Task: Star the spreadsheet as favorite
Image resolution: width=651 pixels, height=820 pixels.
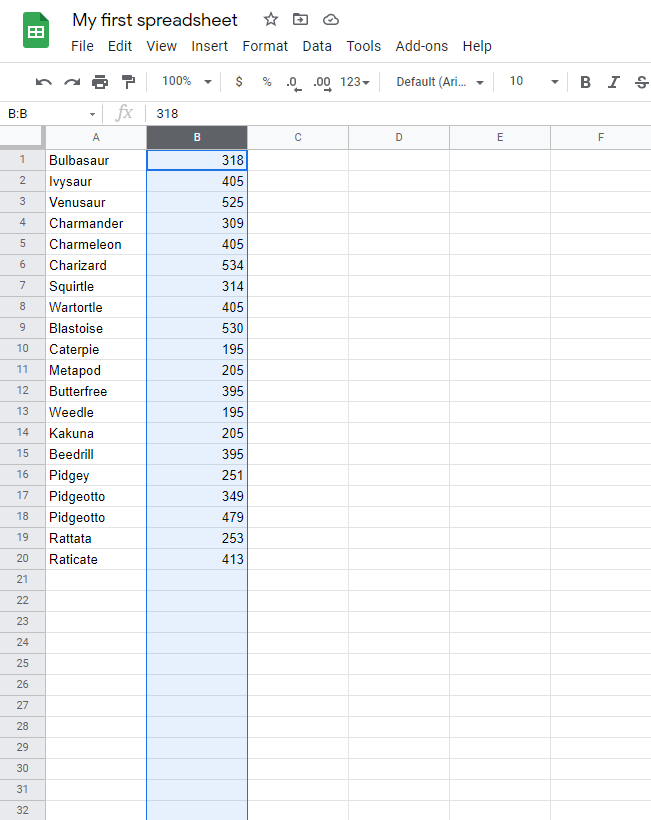Action: click(x=271, y=19)
